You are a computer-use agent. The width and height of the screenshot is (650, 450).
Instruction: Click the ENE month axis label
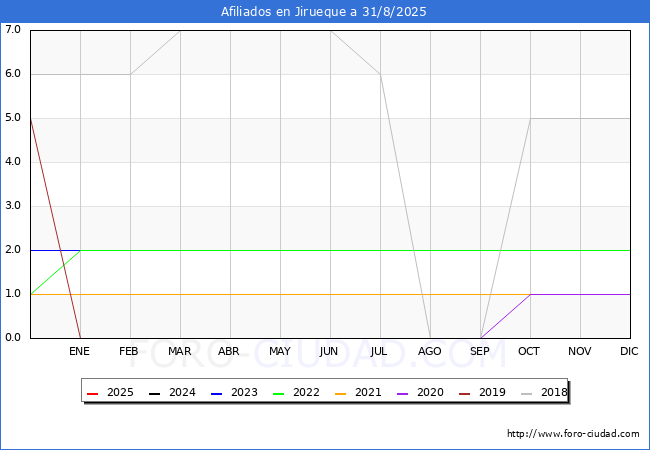[x=80, y=352]
